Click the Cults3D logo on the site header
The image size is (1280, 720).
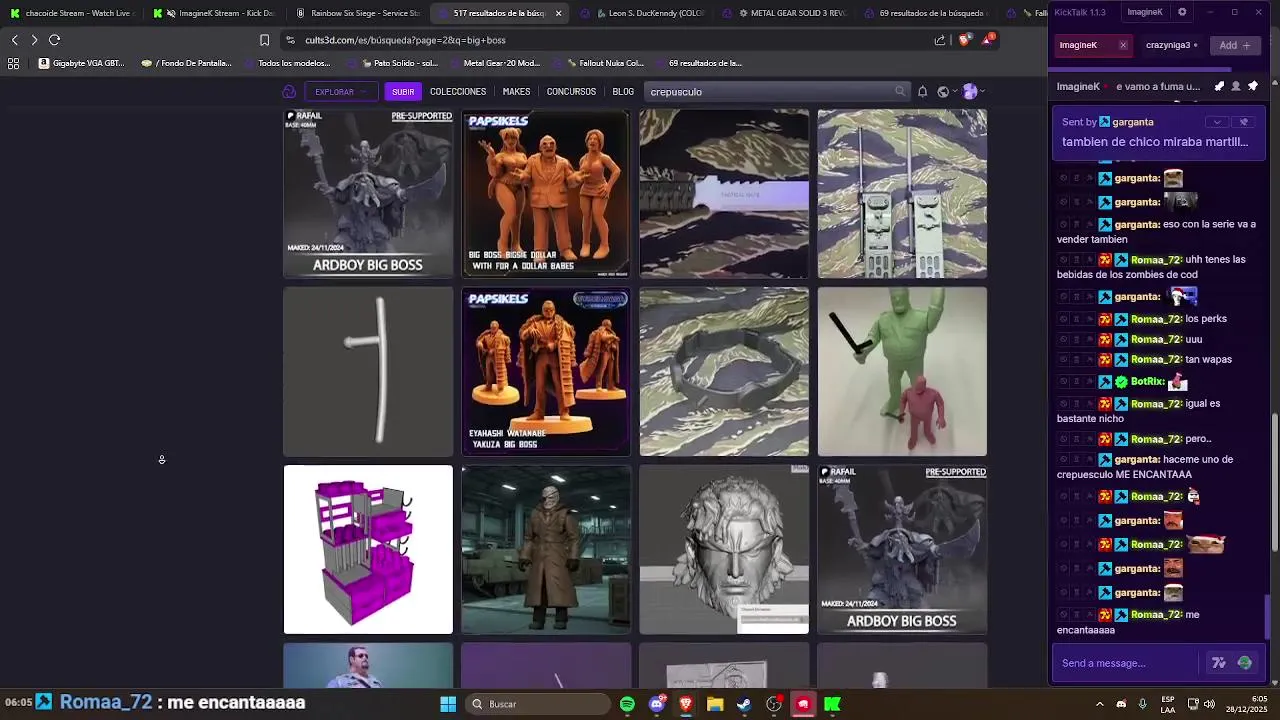[289, 91]
